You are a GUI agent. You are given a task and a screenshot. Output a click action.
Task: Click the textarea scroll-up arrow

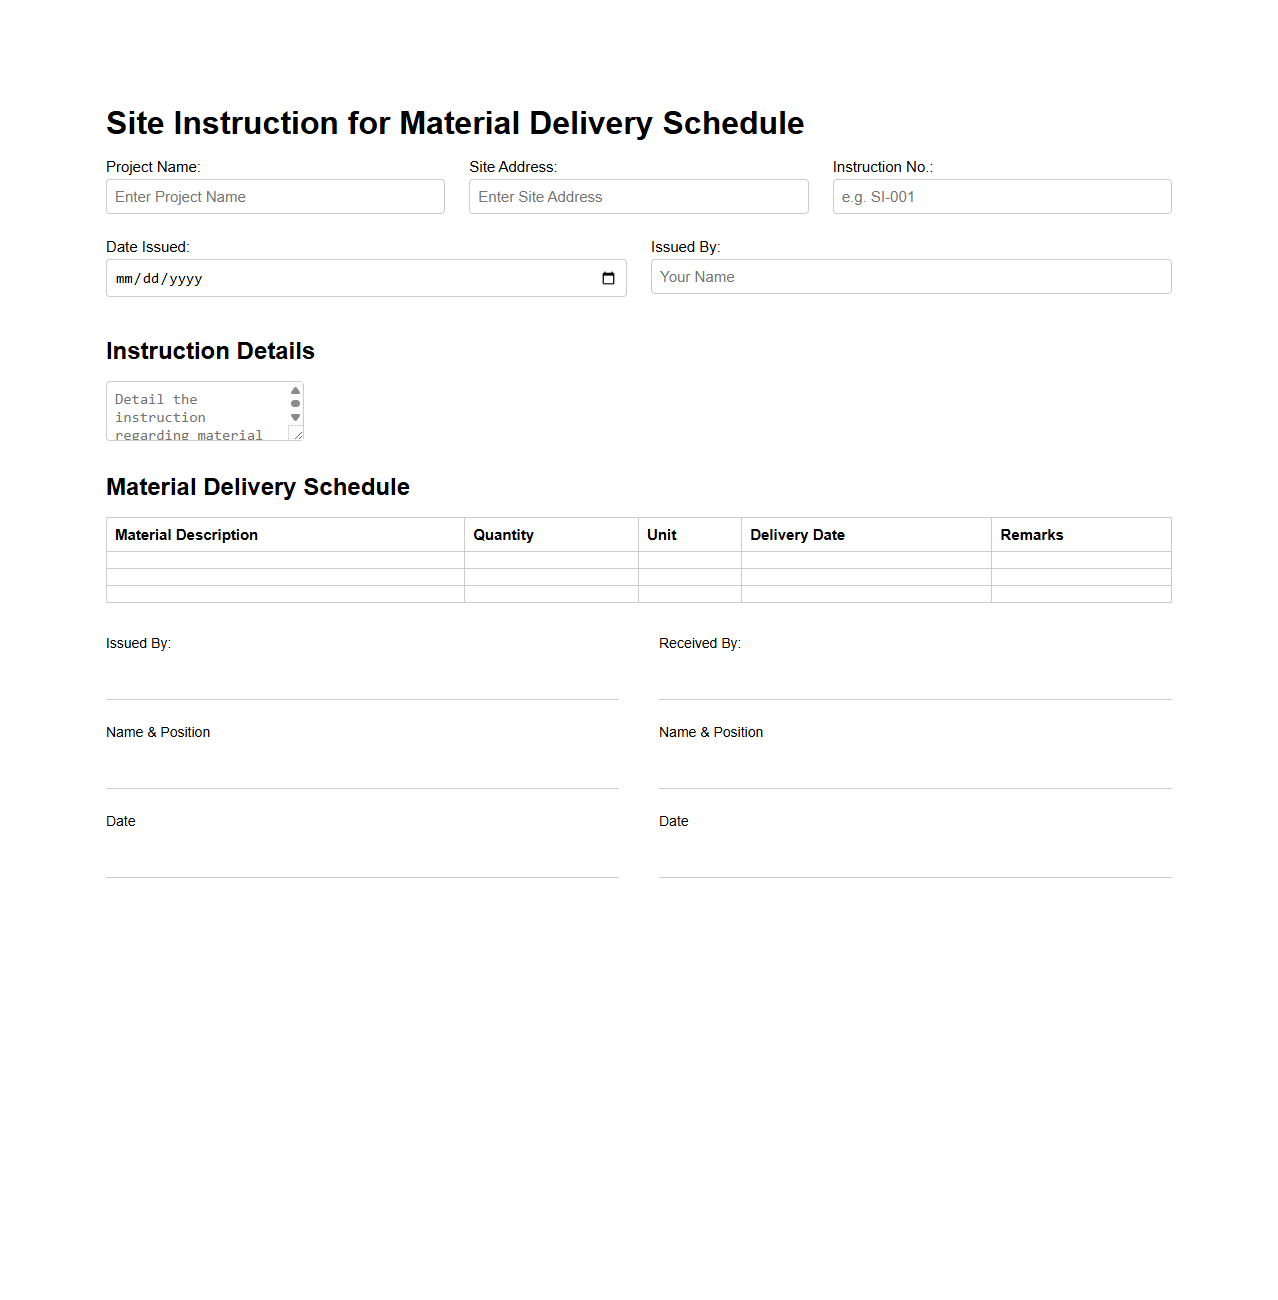295,390
